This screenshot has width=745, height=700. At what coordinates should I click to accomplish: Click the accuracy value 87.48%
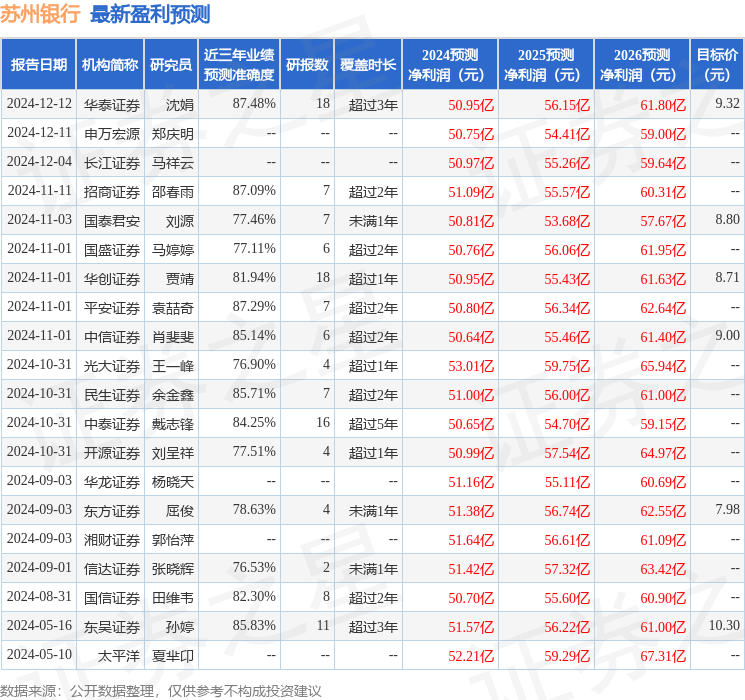(x=254, y=104)
